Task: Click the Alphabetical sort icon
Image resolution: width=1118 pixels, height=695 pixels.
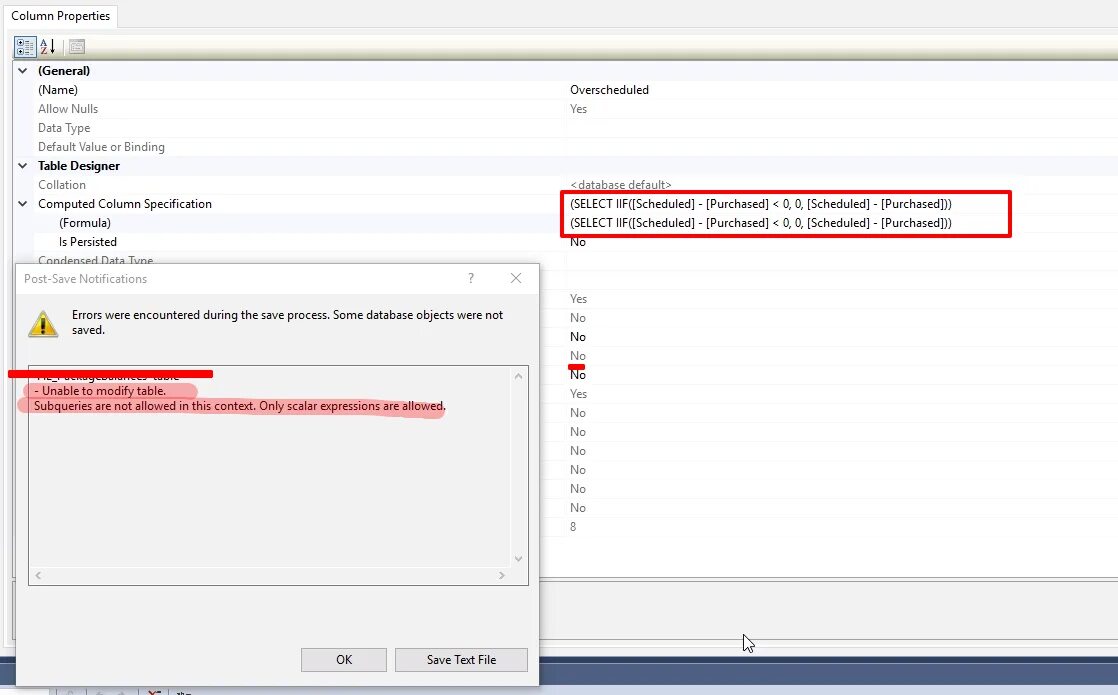Action: point(48,47)
